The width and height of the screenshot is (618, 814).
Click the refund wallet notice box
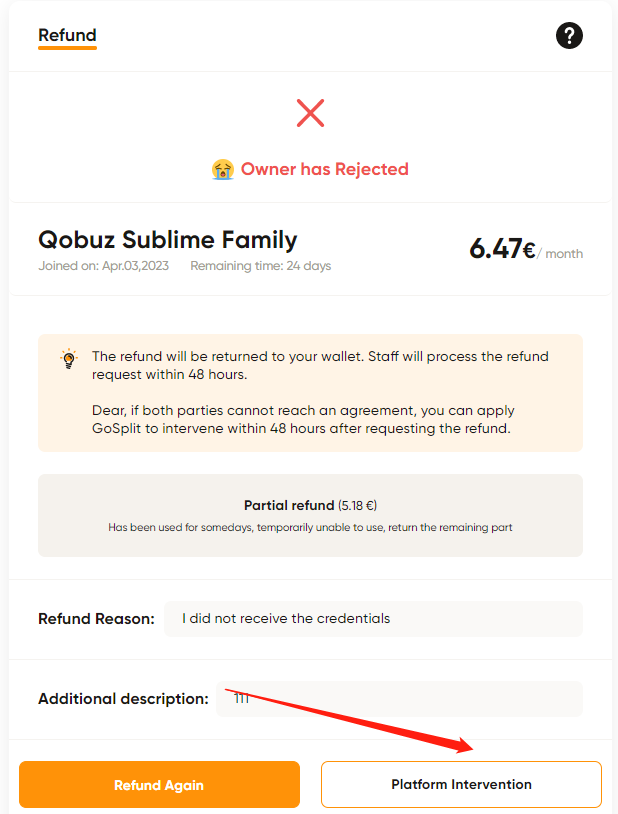(311, 393)
